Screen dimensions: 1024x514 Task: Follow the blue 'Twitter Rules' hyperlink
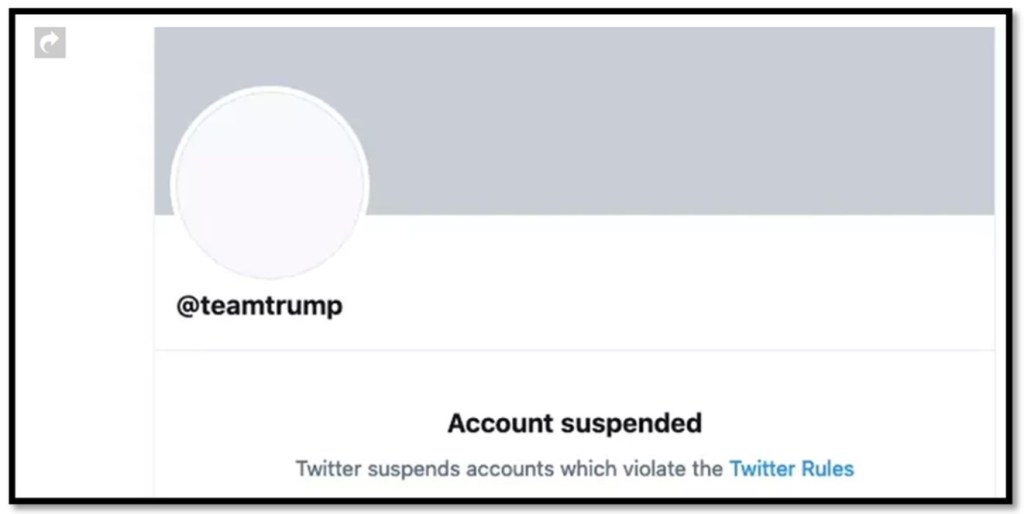pyautogui.click(x=791, y=468)
